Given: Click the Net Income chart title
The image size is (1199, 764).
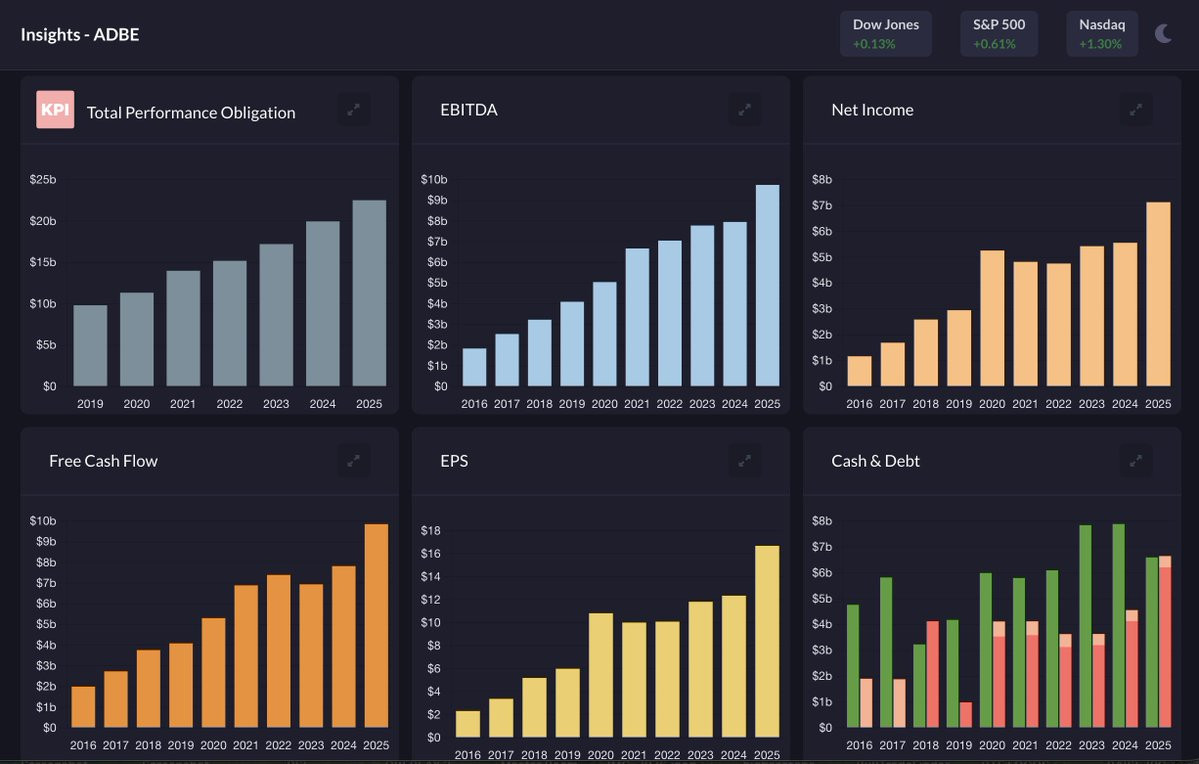Looking at the screenshot, I should [872, 110].
